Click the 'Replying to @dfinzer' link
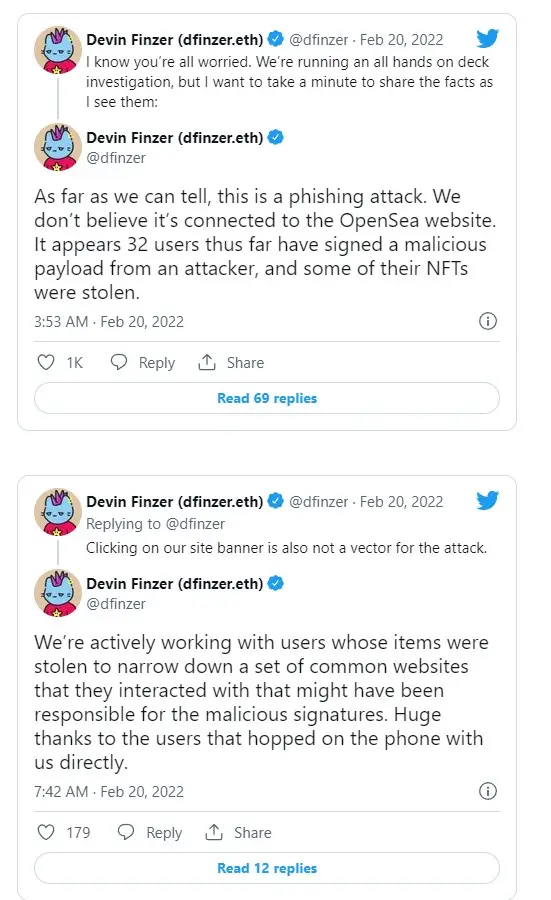This screenshot has width=551, height=900. point(156,523)
